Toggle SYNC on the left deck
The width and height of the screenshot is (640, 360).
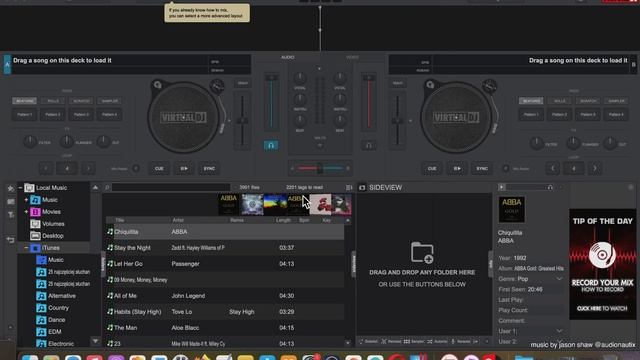point(209,168)
